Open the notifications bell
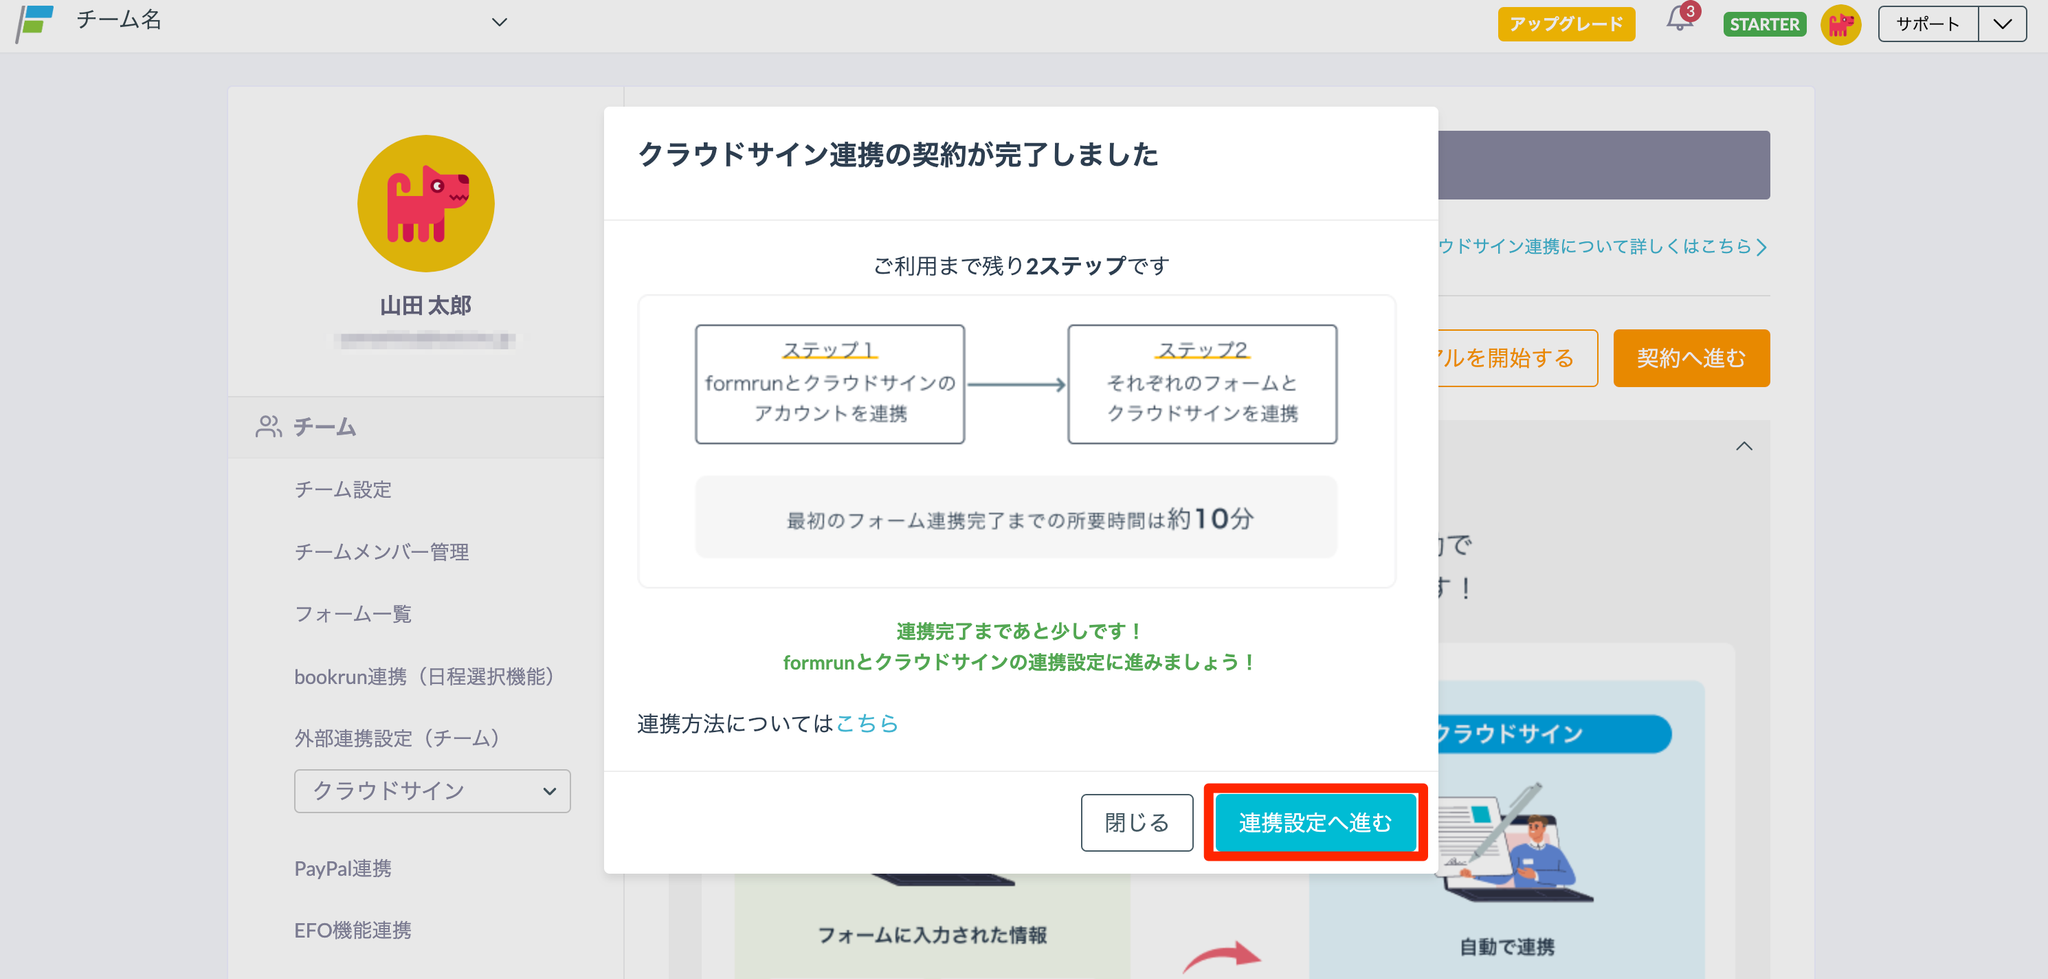 (1679, 21)
